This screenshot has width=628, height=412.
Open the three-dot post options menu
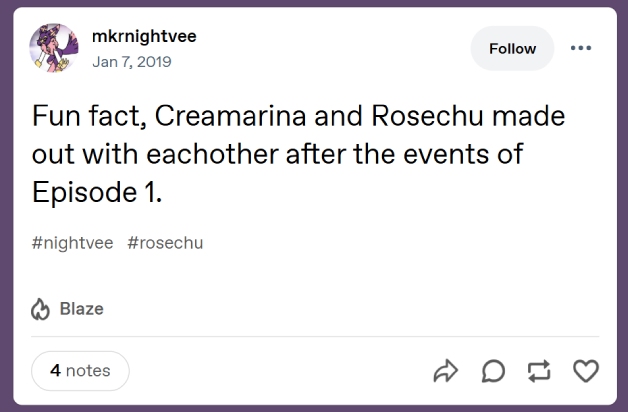tap(581, 48)
